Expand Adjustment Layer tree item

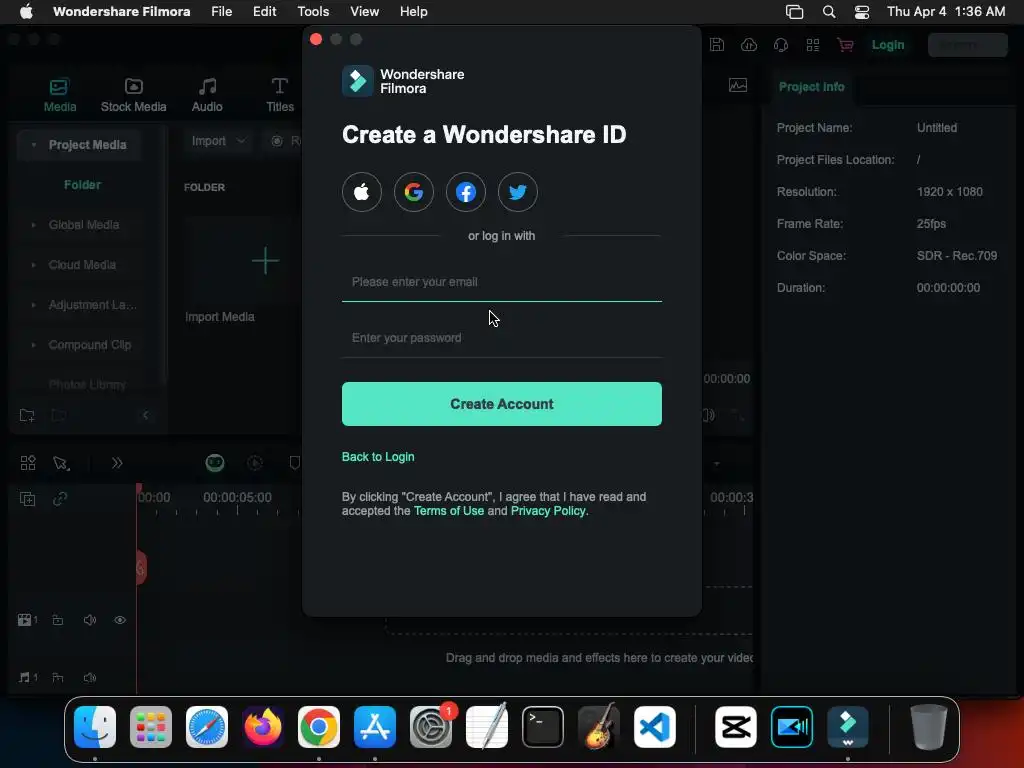tap(33, 304)
